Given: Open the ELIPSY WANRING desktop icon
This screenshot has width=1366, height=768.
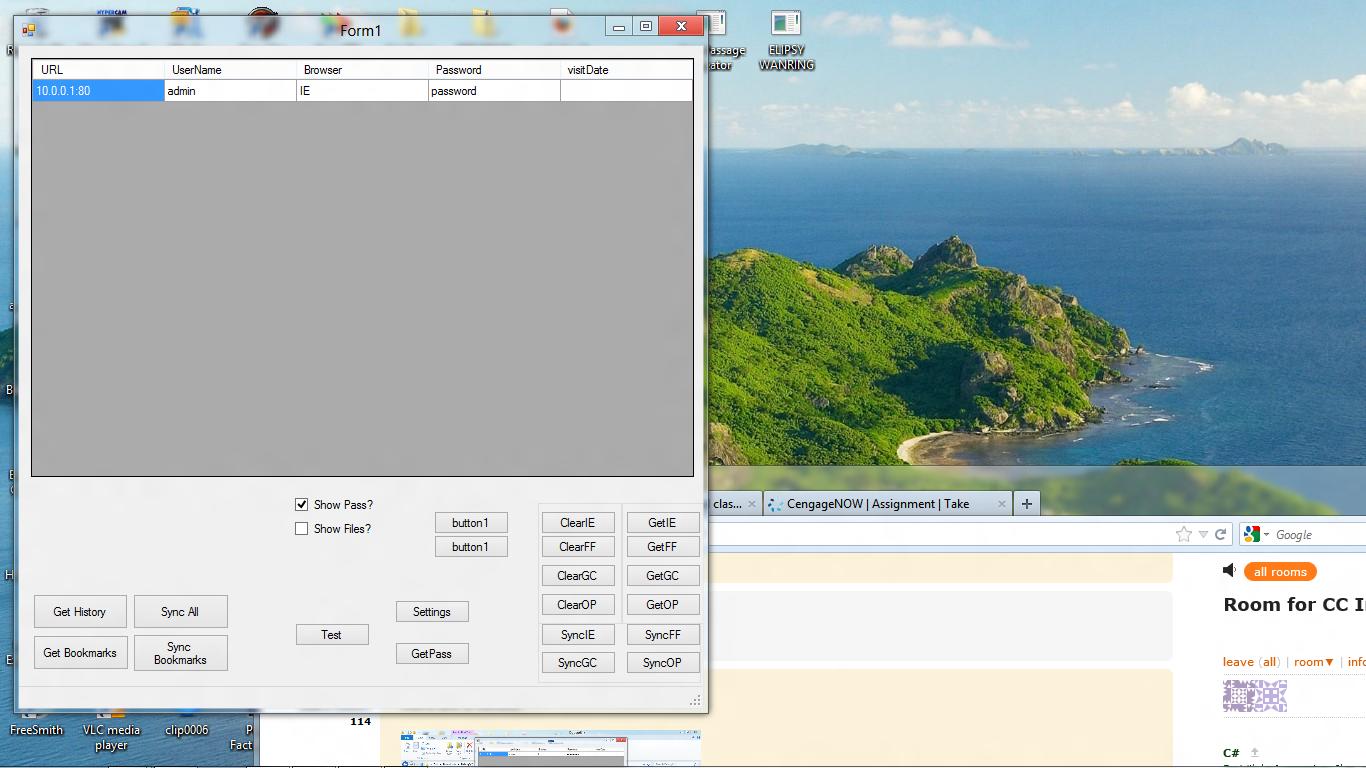Looking at the screenshot, I should point(786,40).
